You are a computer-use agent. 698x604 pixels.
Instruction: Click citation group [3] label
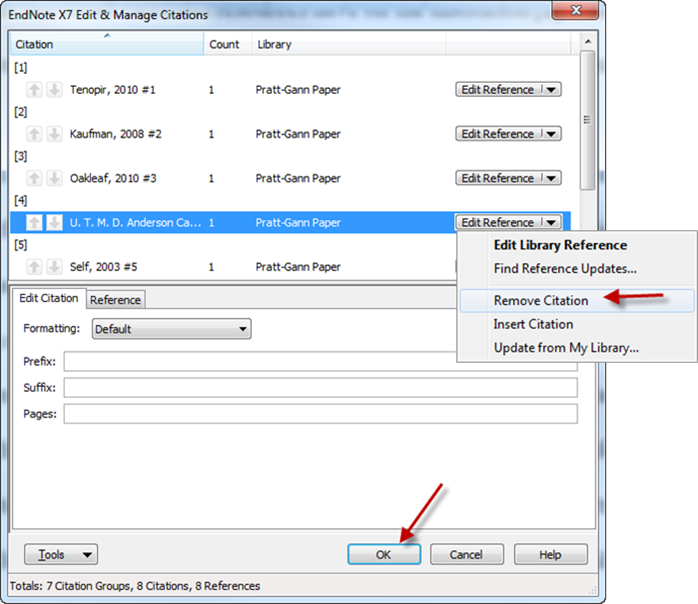point(20,156)
